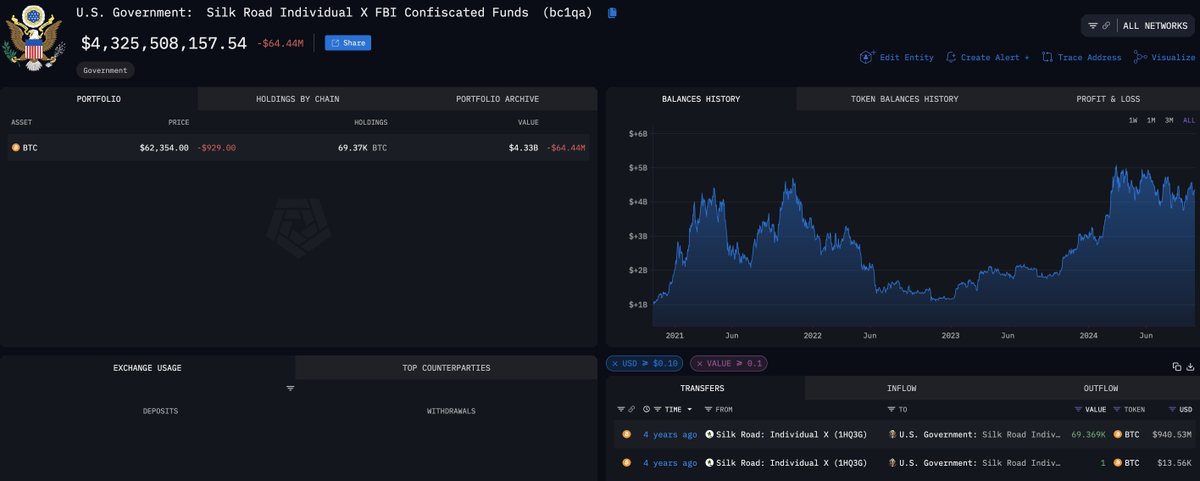Click the 69.37K BTC holdings value
1200x481 pixels.
tap(362, 147)
